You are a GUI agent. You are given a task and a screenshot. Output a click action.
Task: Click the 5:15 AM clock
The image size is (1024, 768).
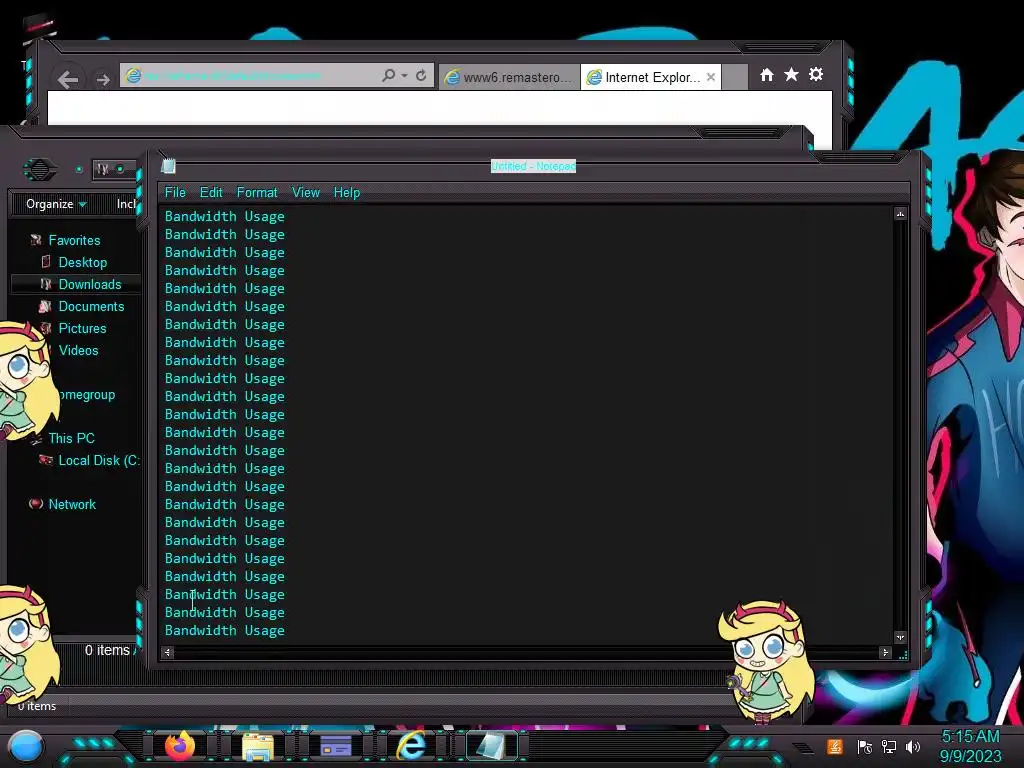point(970,737)
